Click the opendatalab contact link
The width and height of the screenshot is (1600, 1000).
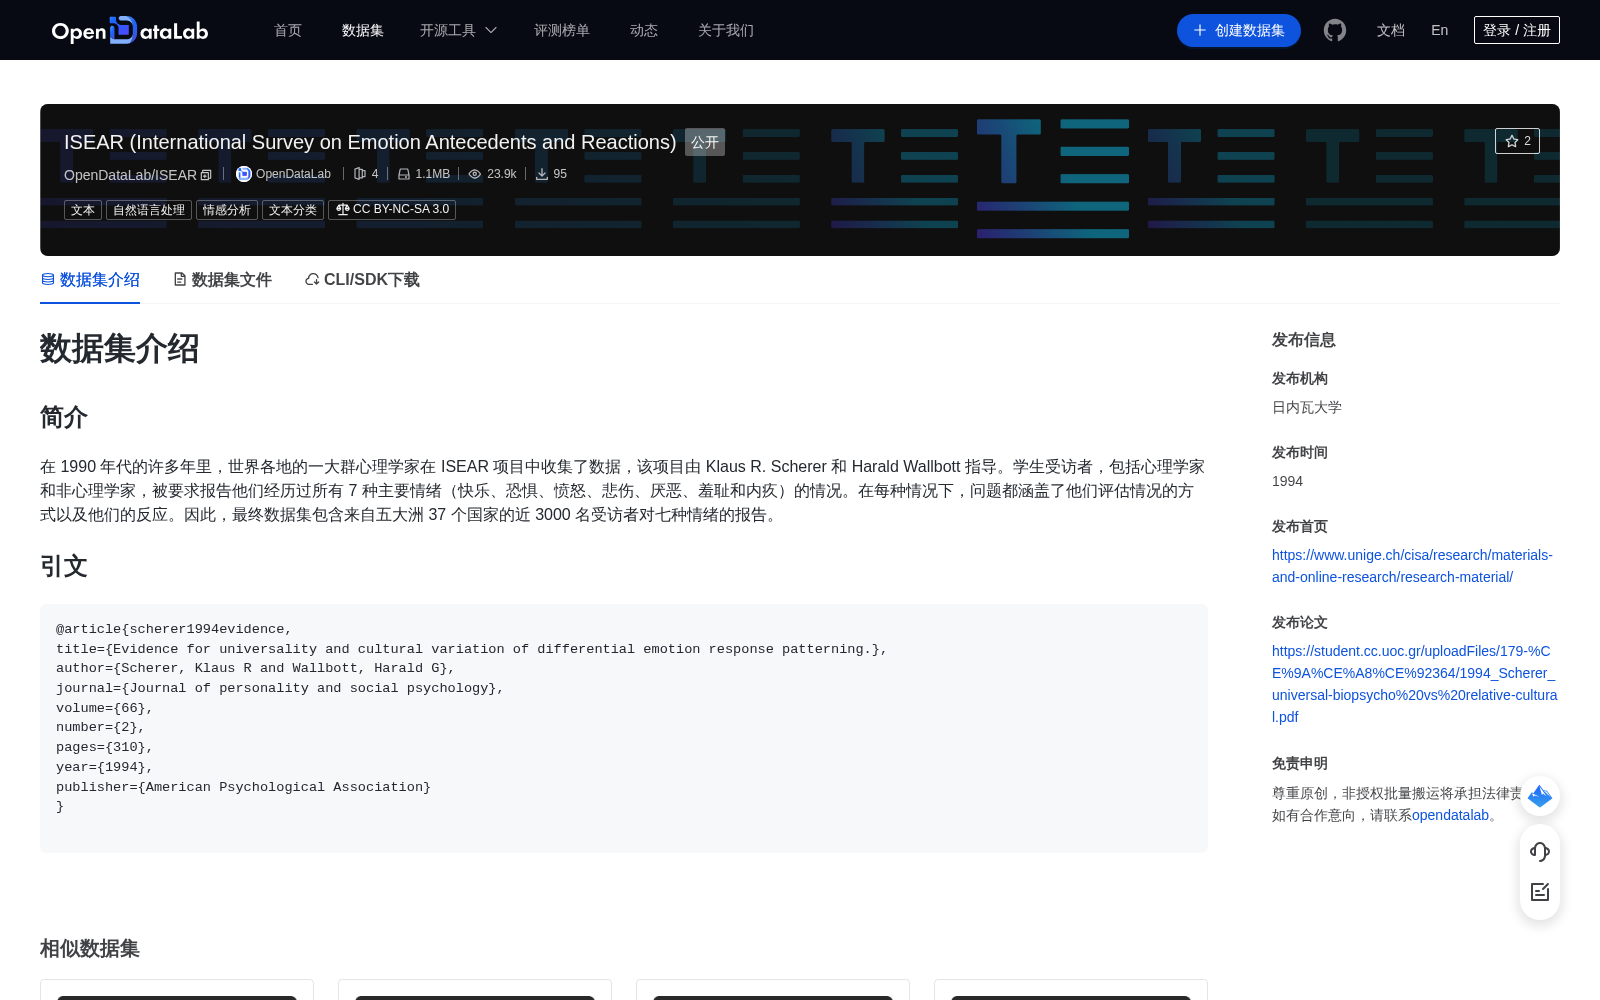click(x=1450, y=815)
